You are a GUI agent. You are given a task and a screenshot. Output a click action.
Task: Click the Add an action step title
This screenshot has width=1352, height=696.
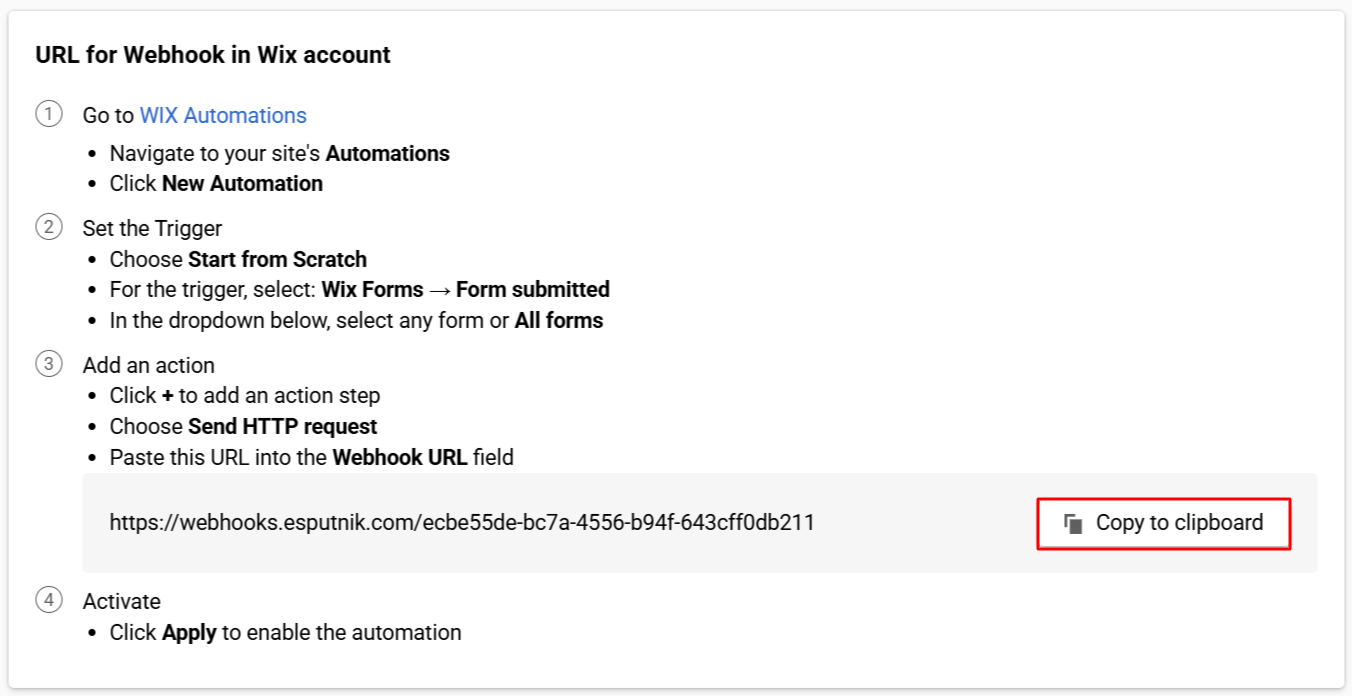click(148, 365)
